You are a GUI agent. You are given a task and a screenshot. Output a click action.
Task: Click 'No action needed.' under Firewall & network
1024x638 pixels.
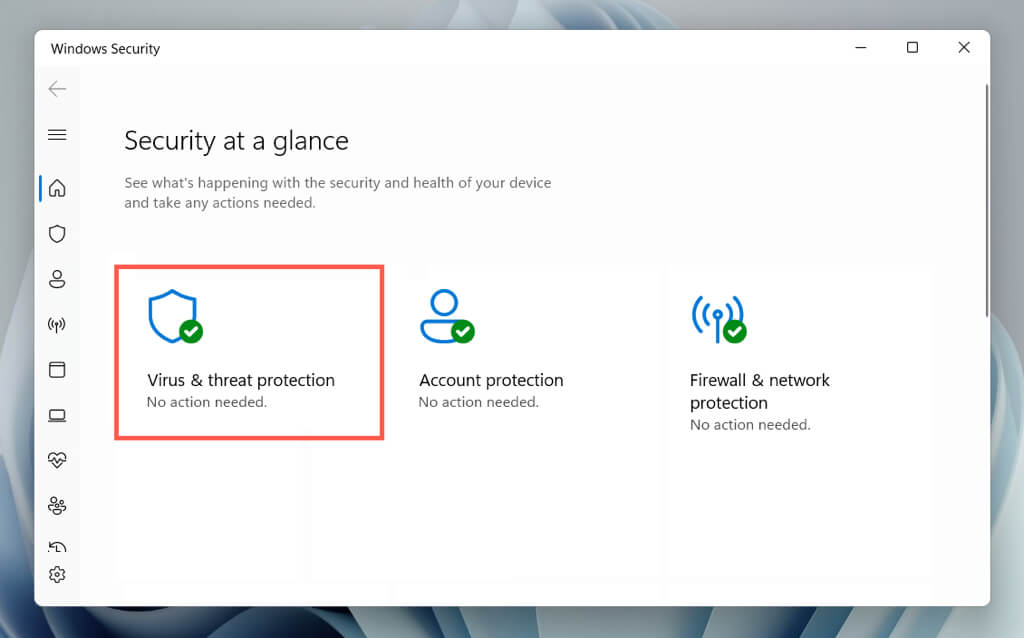(x=750, y=425)
